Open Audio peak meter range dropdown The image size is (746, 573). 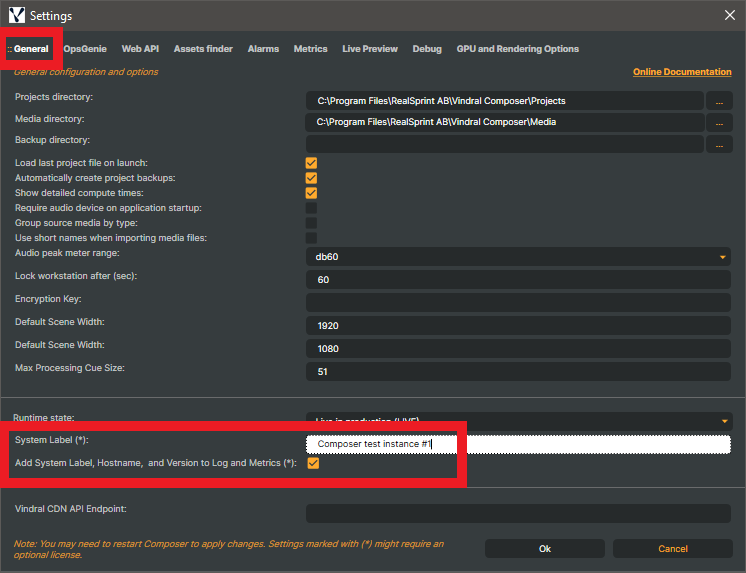pos(518,257)
